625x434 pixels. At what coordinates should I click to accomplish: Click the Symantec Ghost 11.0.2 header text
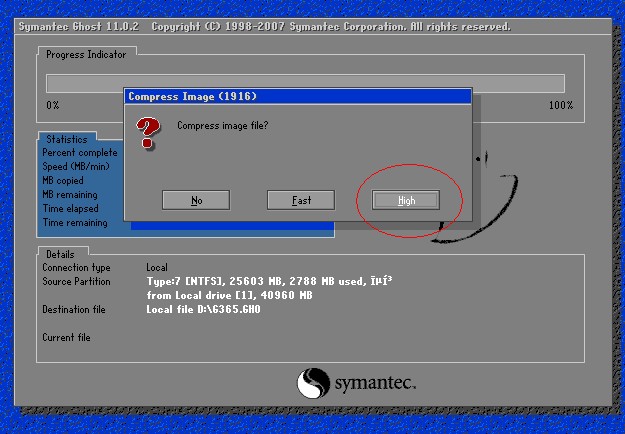point(79,27)
